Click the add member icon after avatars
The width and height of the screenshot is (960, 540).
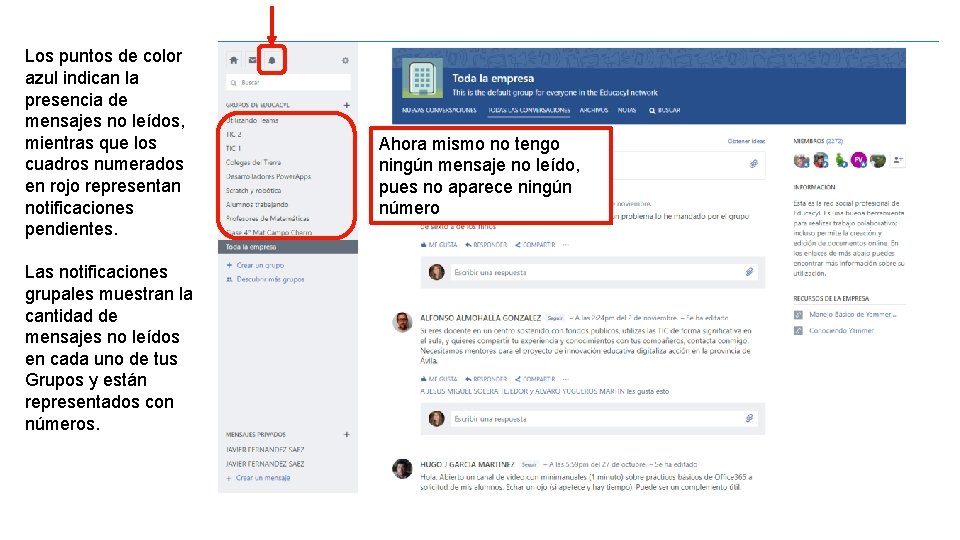[898, 160]
